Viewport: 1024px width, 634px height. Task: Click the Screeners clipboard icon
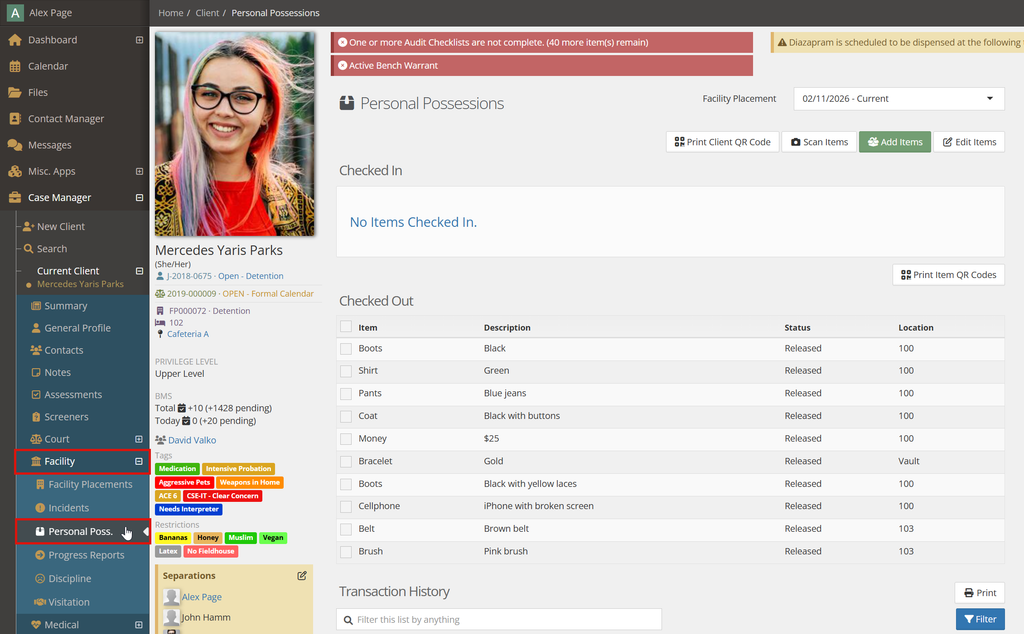tap(36, 417)
